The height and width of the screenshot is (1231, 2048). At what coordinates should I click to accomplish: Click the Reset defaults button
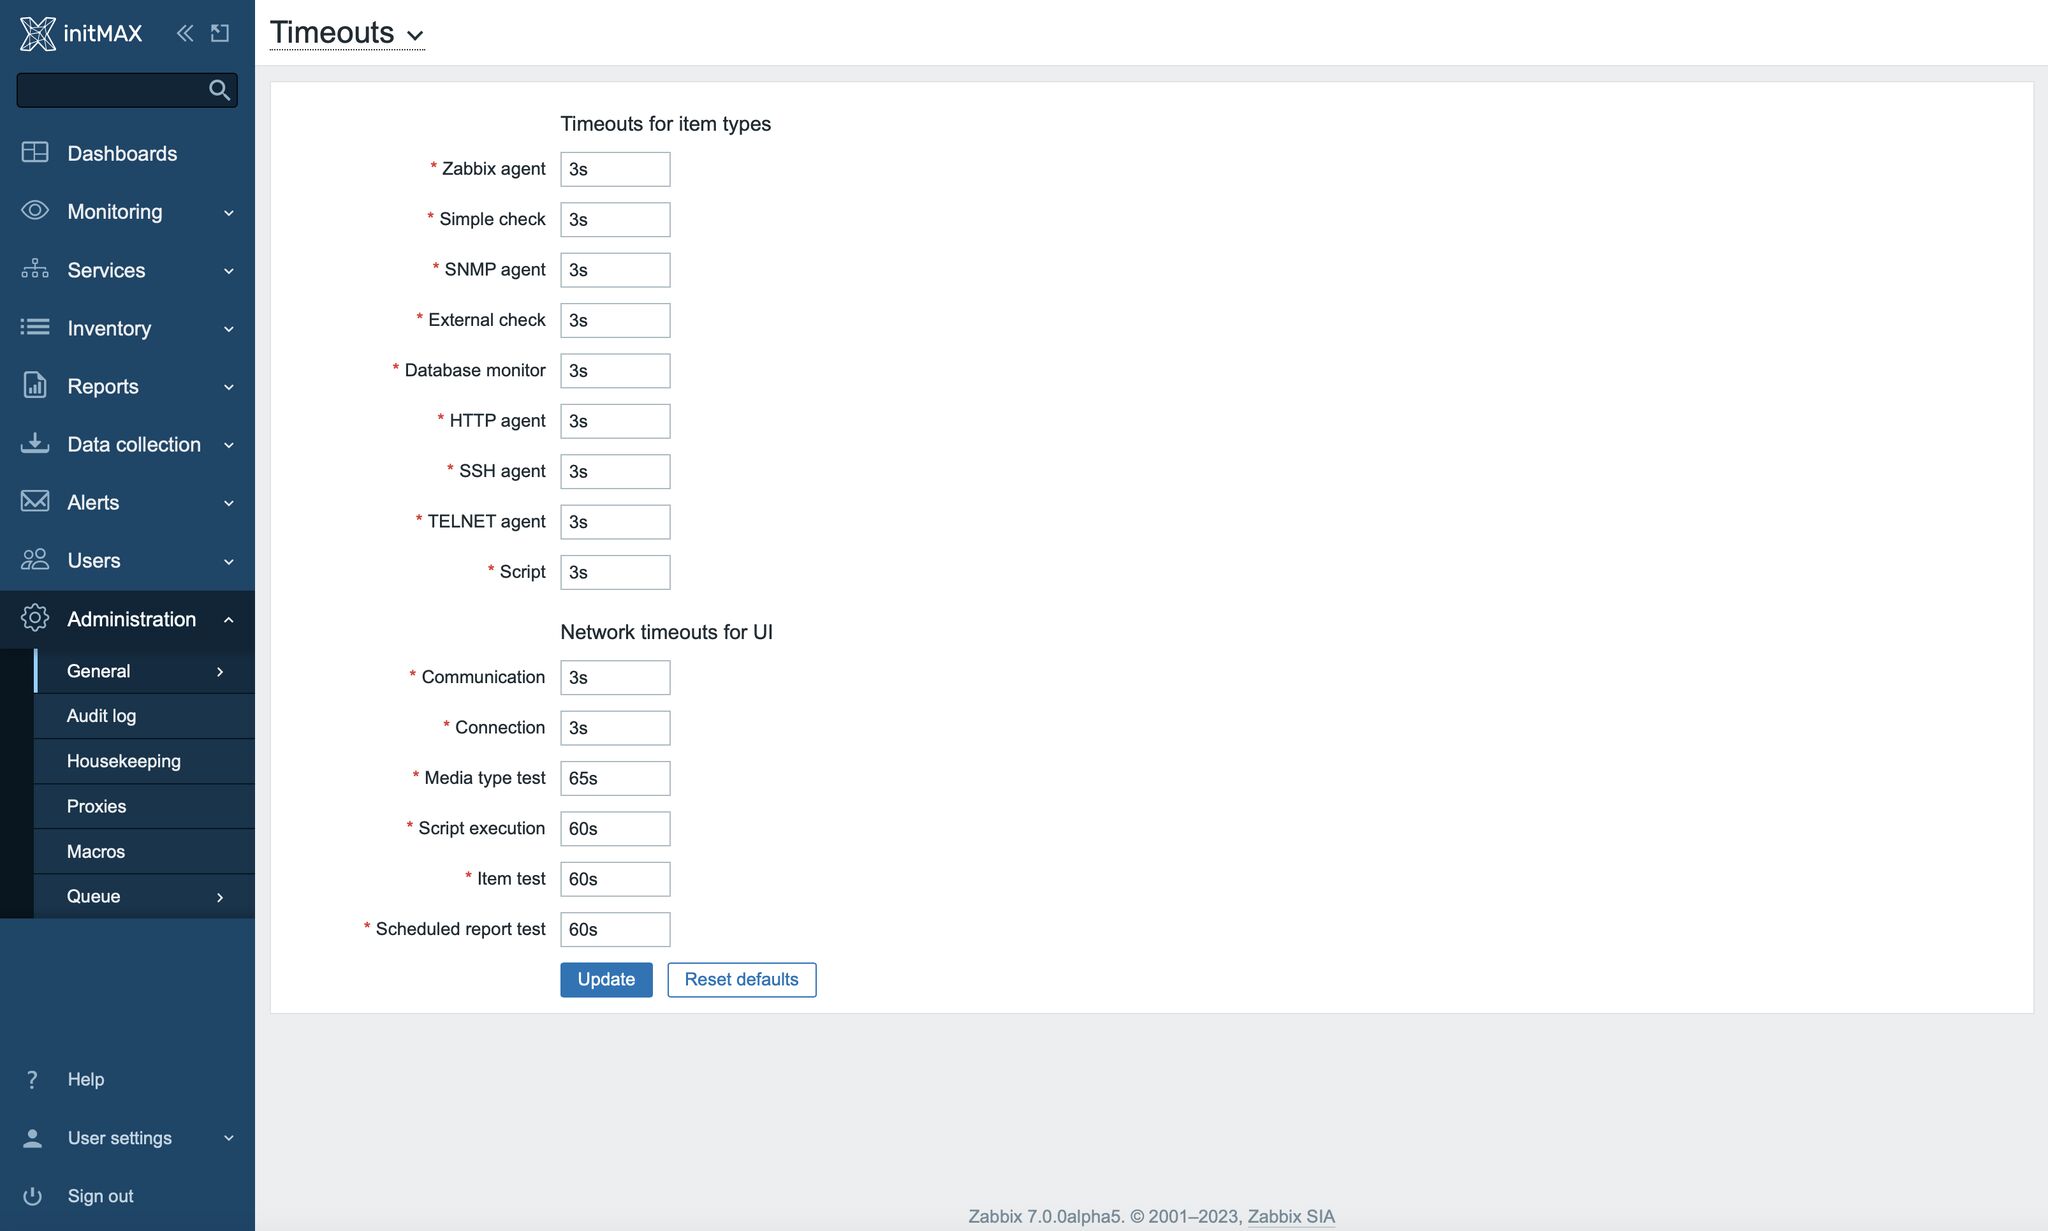741,979
